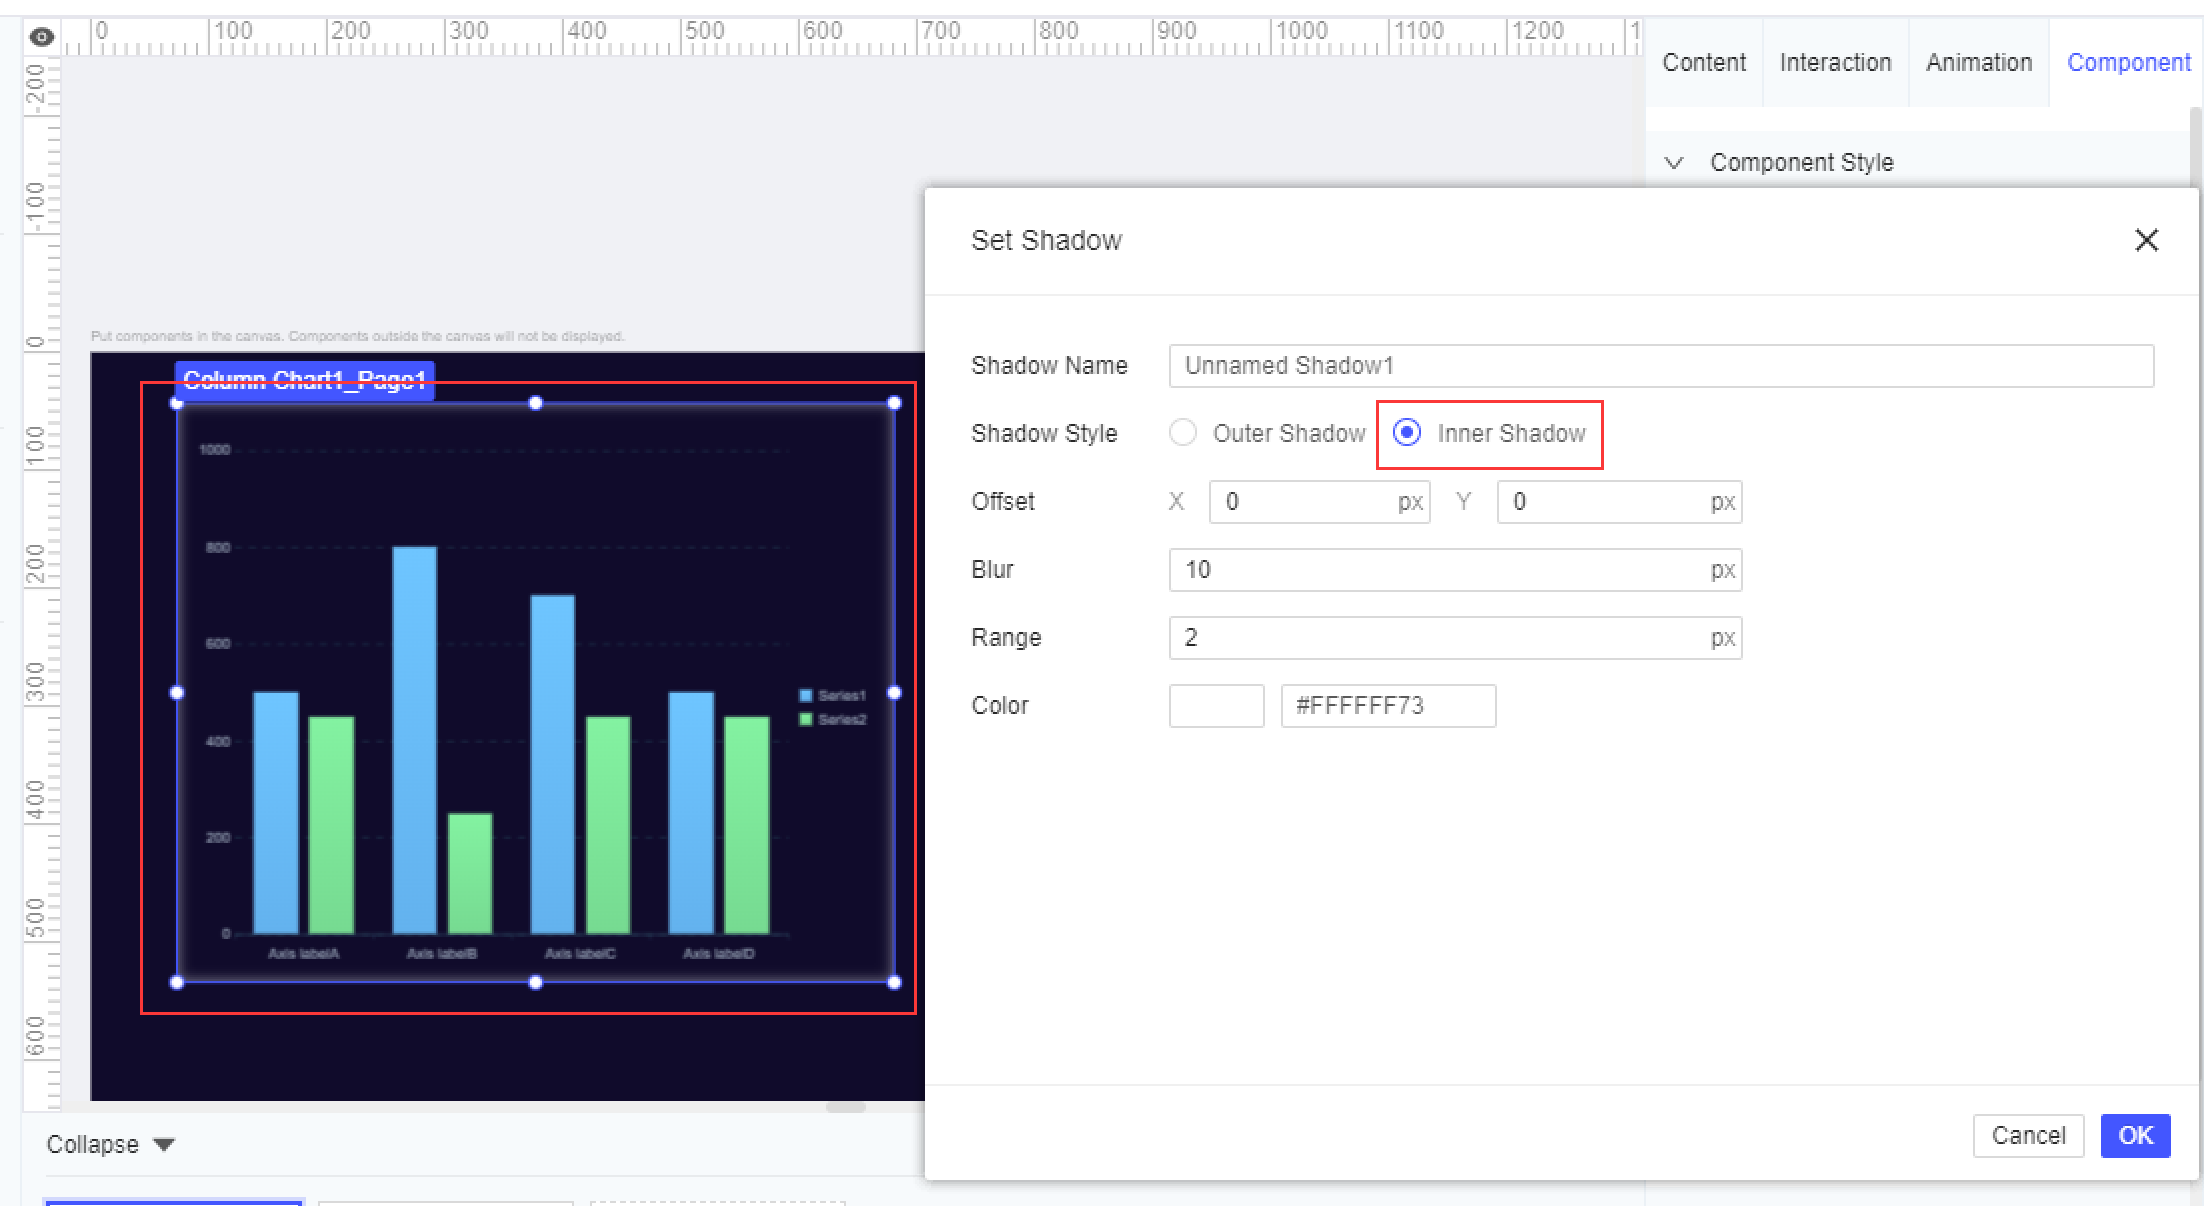The image size is (2204, 1206).
Task: Click the Offset X input field
Action: pos(1319,502)
